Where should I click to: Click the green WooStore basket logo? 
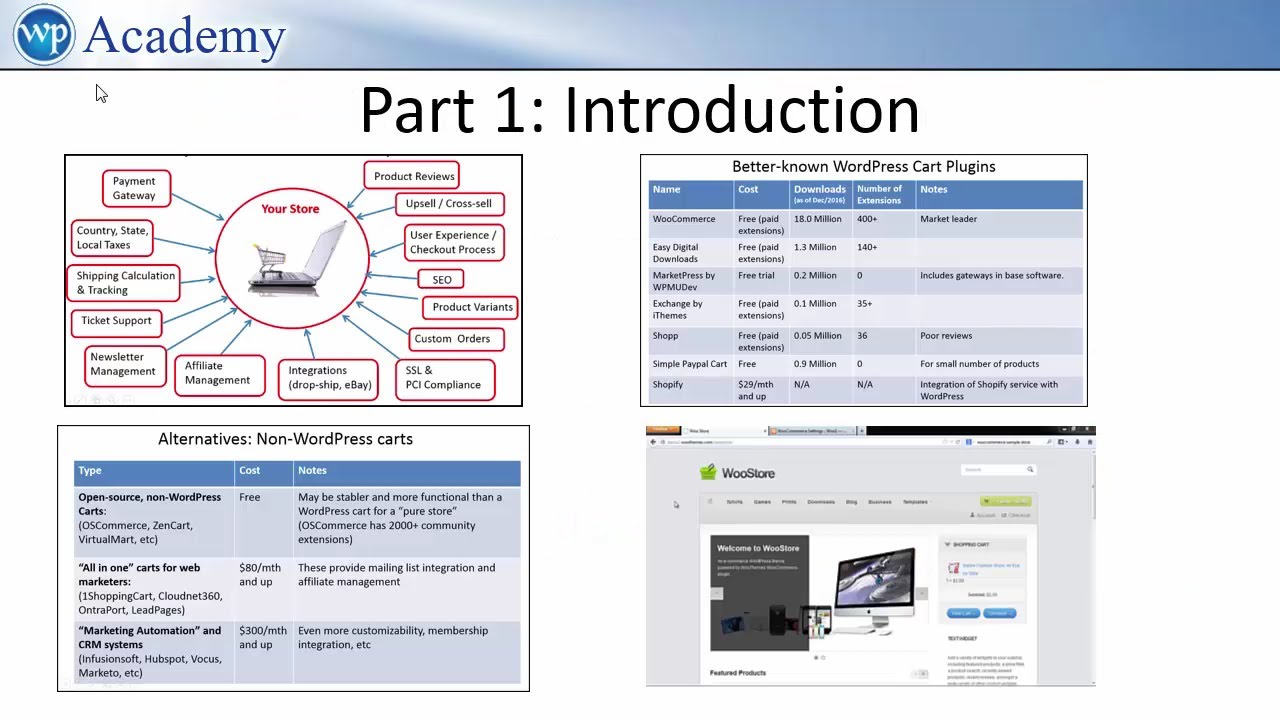click(708, 472)
